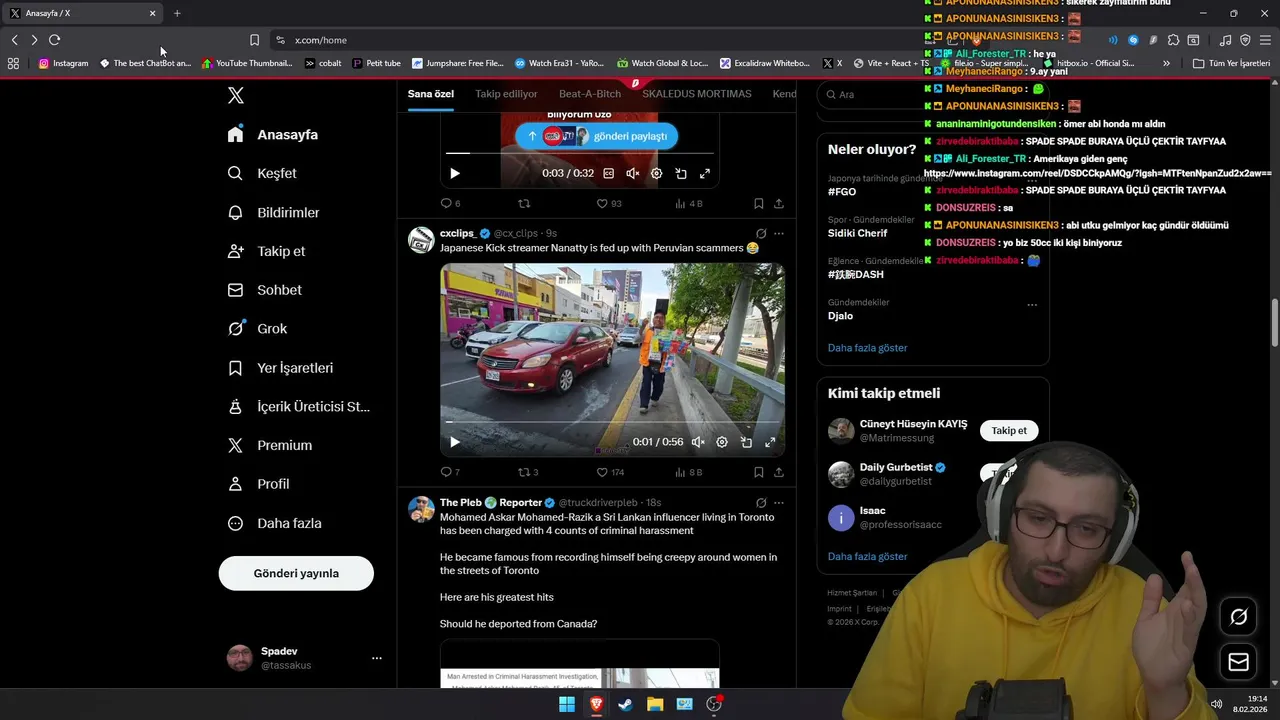Open #FGO trending topic
Viewport: 1280px width, 720px height.
[x=842, y=191]
